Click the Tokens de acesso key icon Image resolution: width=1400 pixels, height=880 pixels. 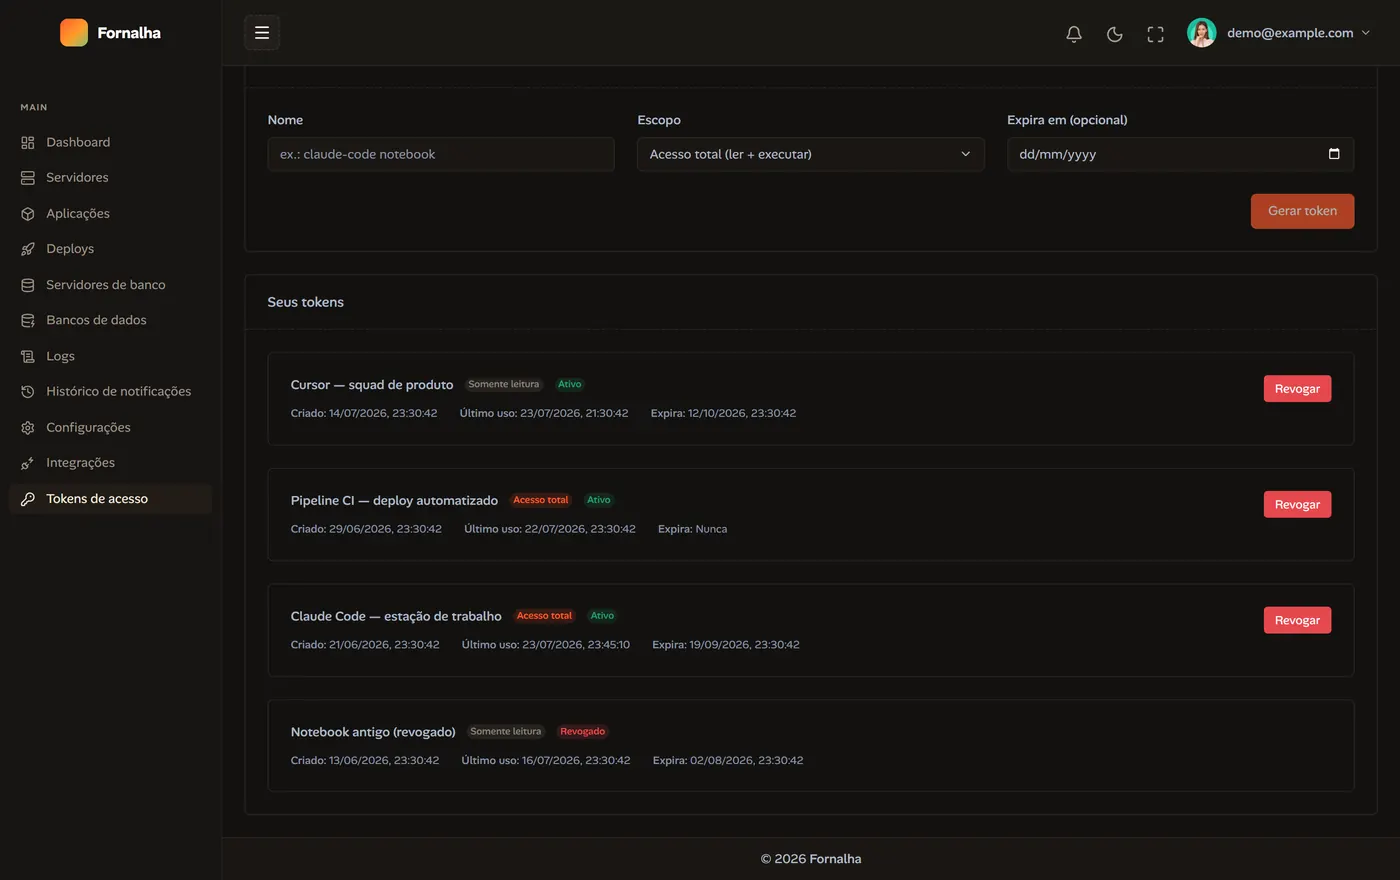[28, 499]
